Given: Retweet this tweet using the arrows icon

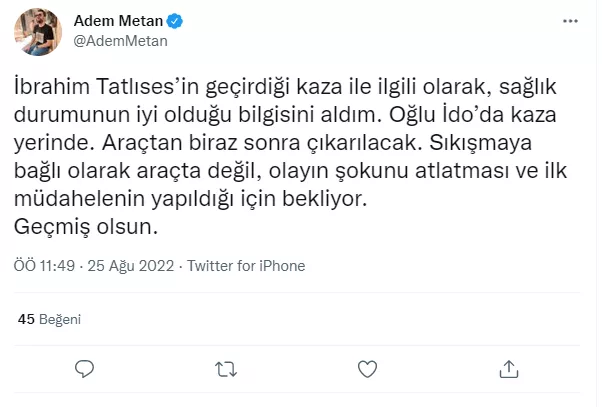Looking at the screenshot, I should pyautogui.click(x=227, y=368).
